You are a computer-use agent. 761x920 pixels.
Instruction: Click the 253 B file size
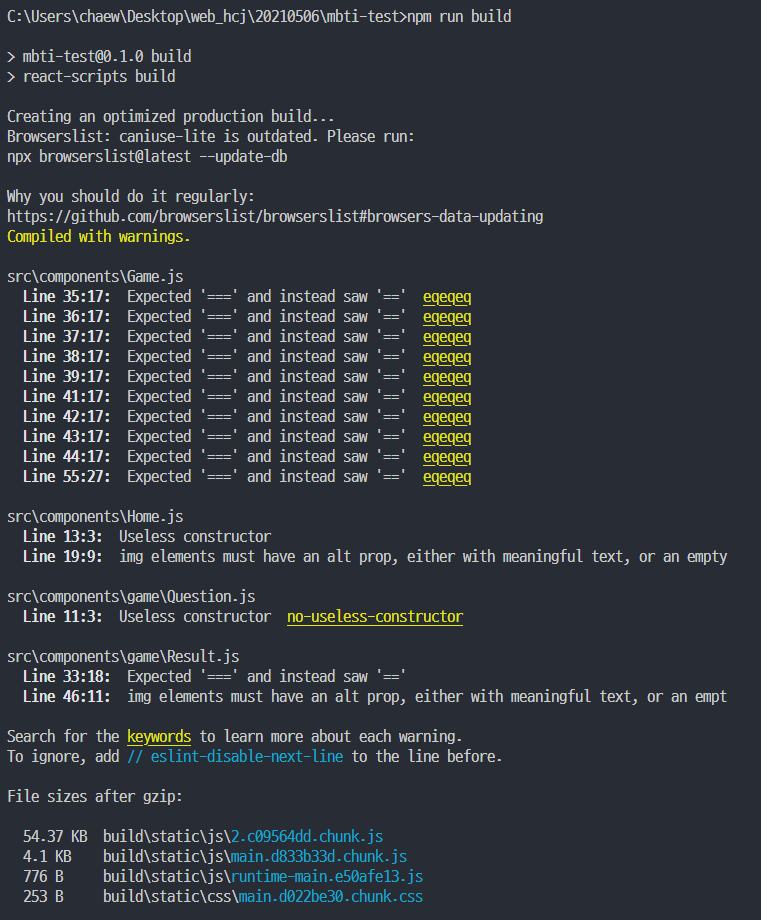(x=43, y=896)
